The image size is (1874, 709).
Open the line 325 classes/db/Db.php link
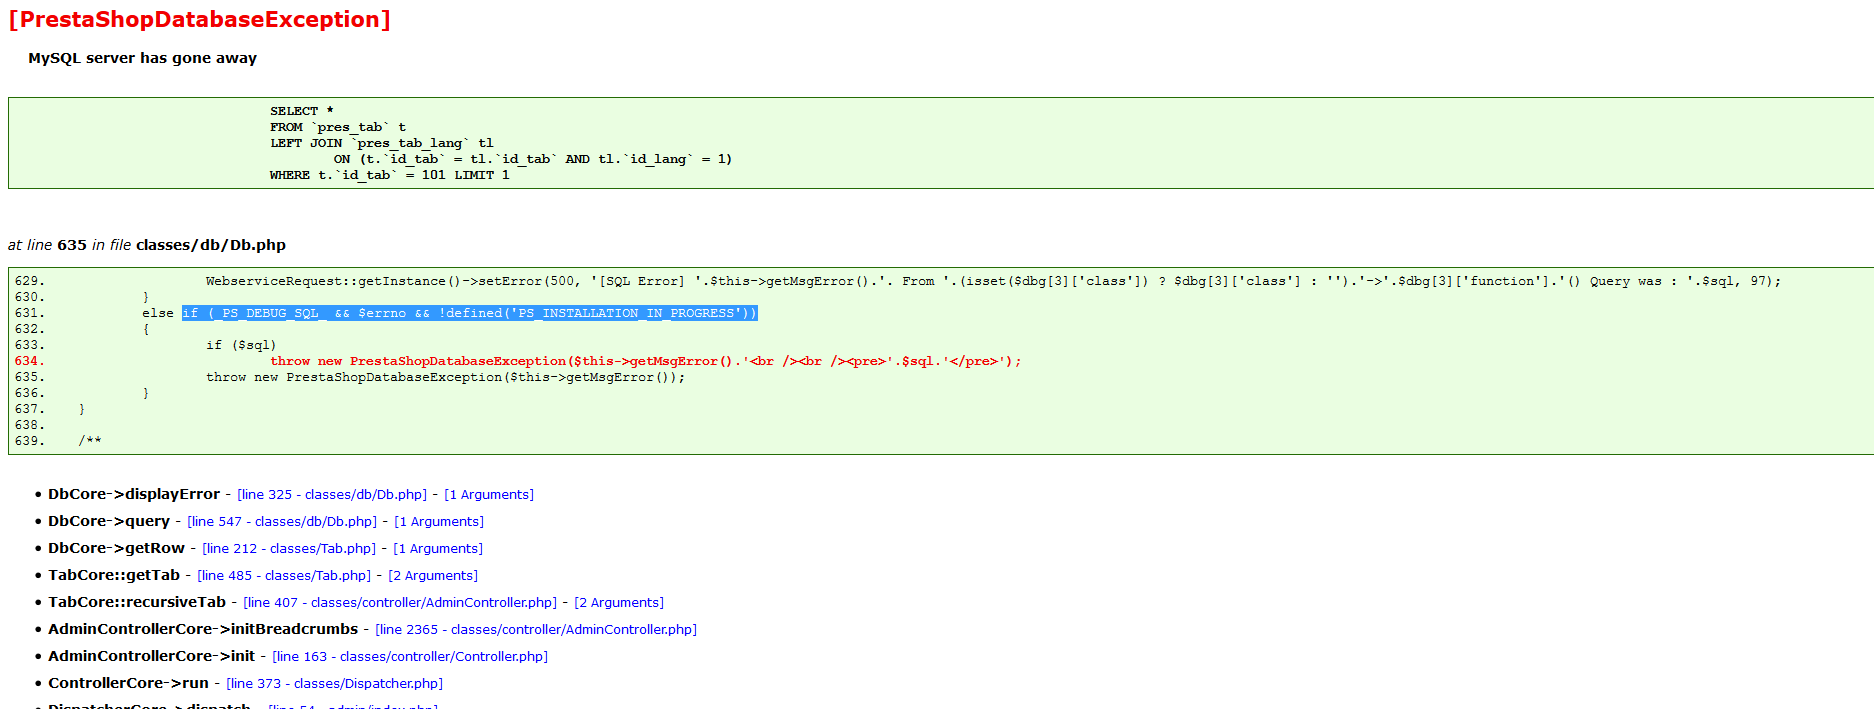point(332,495)
